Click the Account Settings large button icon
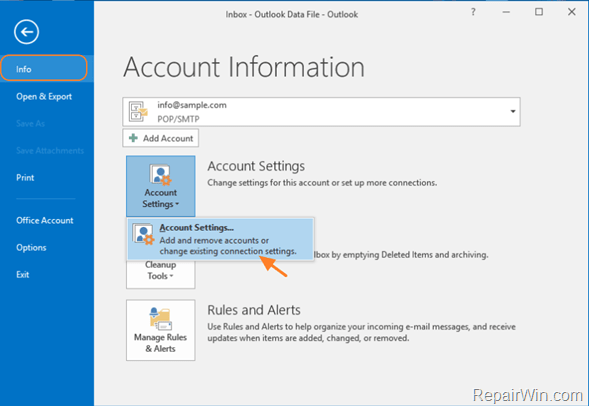Viewport: 589px width, 406px height. click(160, 175)
